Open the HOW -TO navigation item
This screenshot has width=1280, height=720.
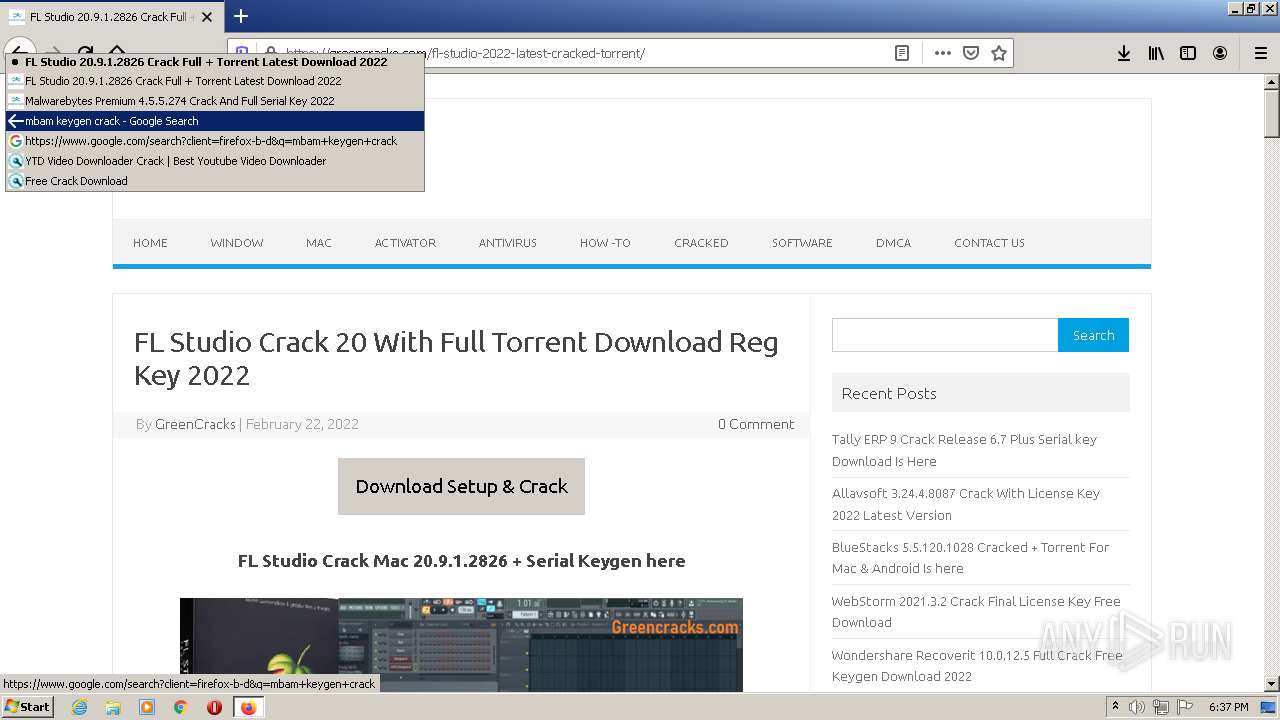tap(605, 243)
